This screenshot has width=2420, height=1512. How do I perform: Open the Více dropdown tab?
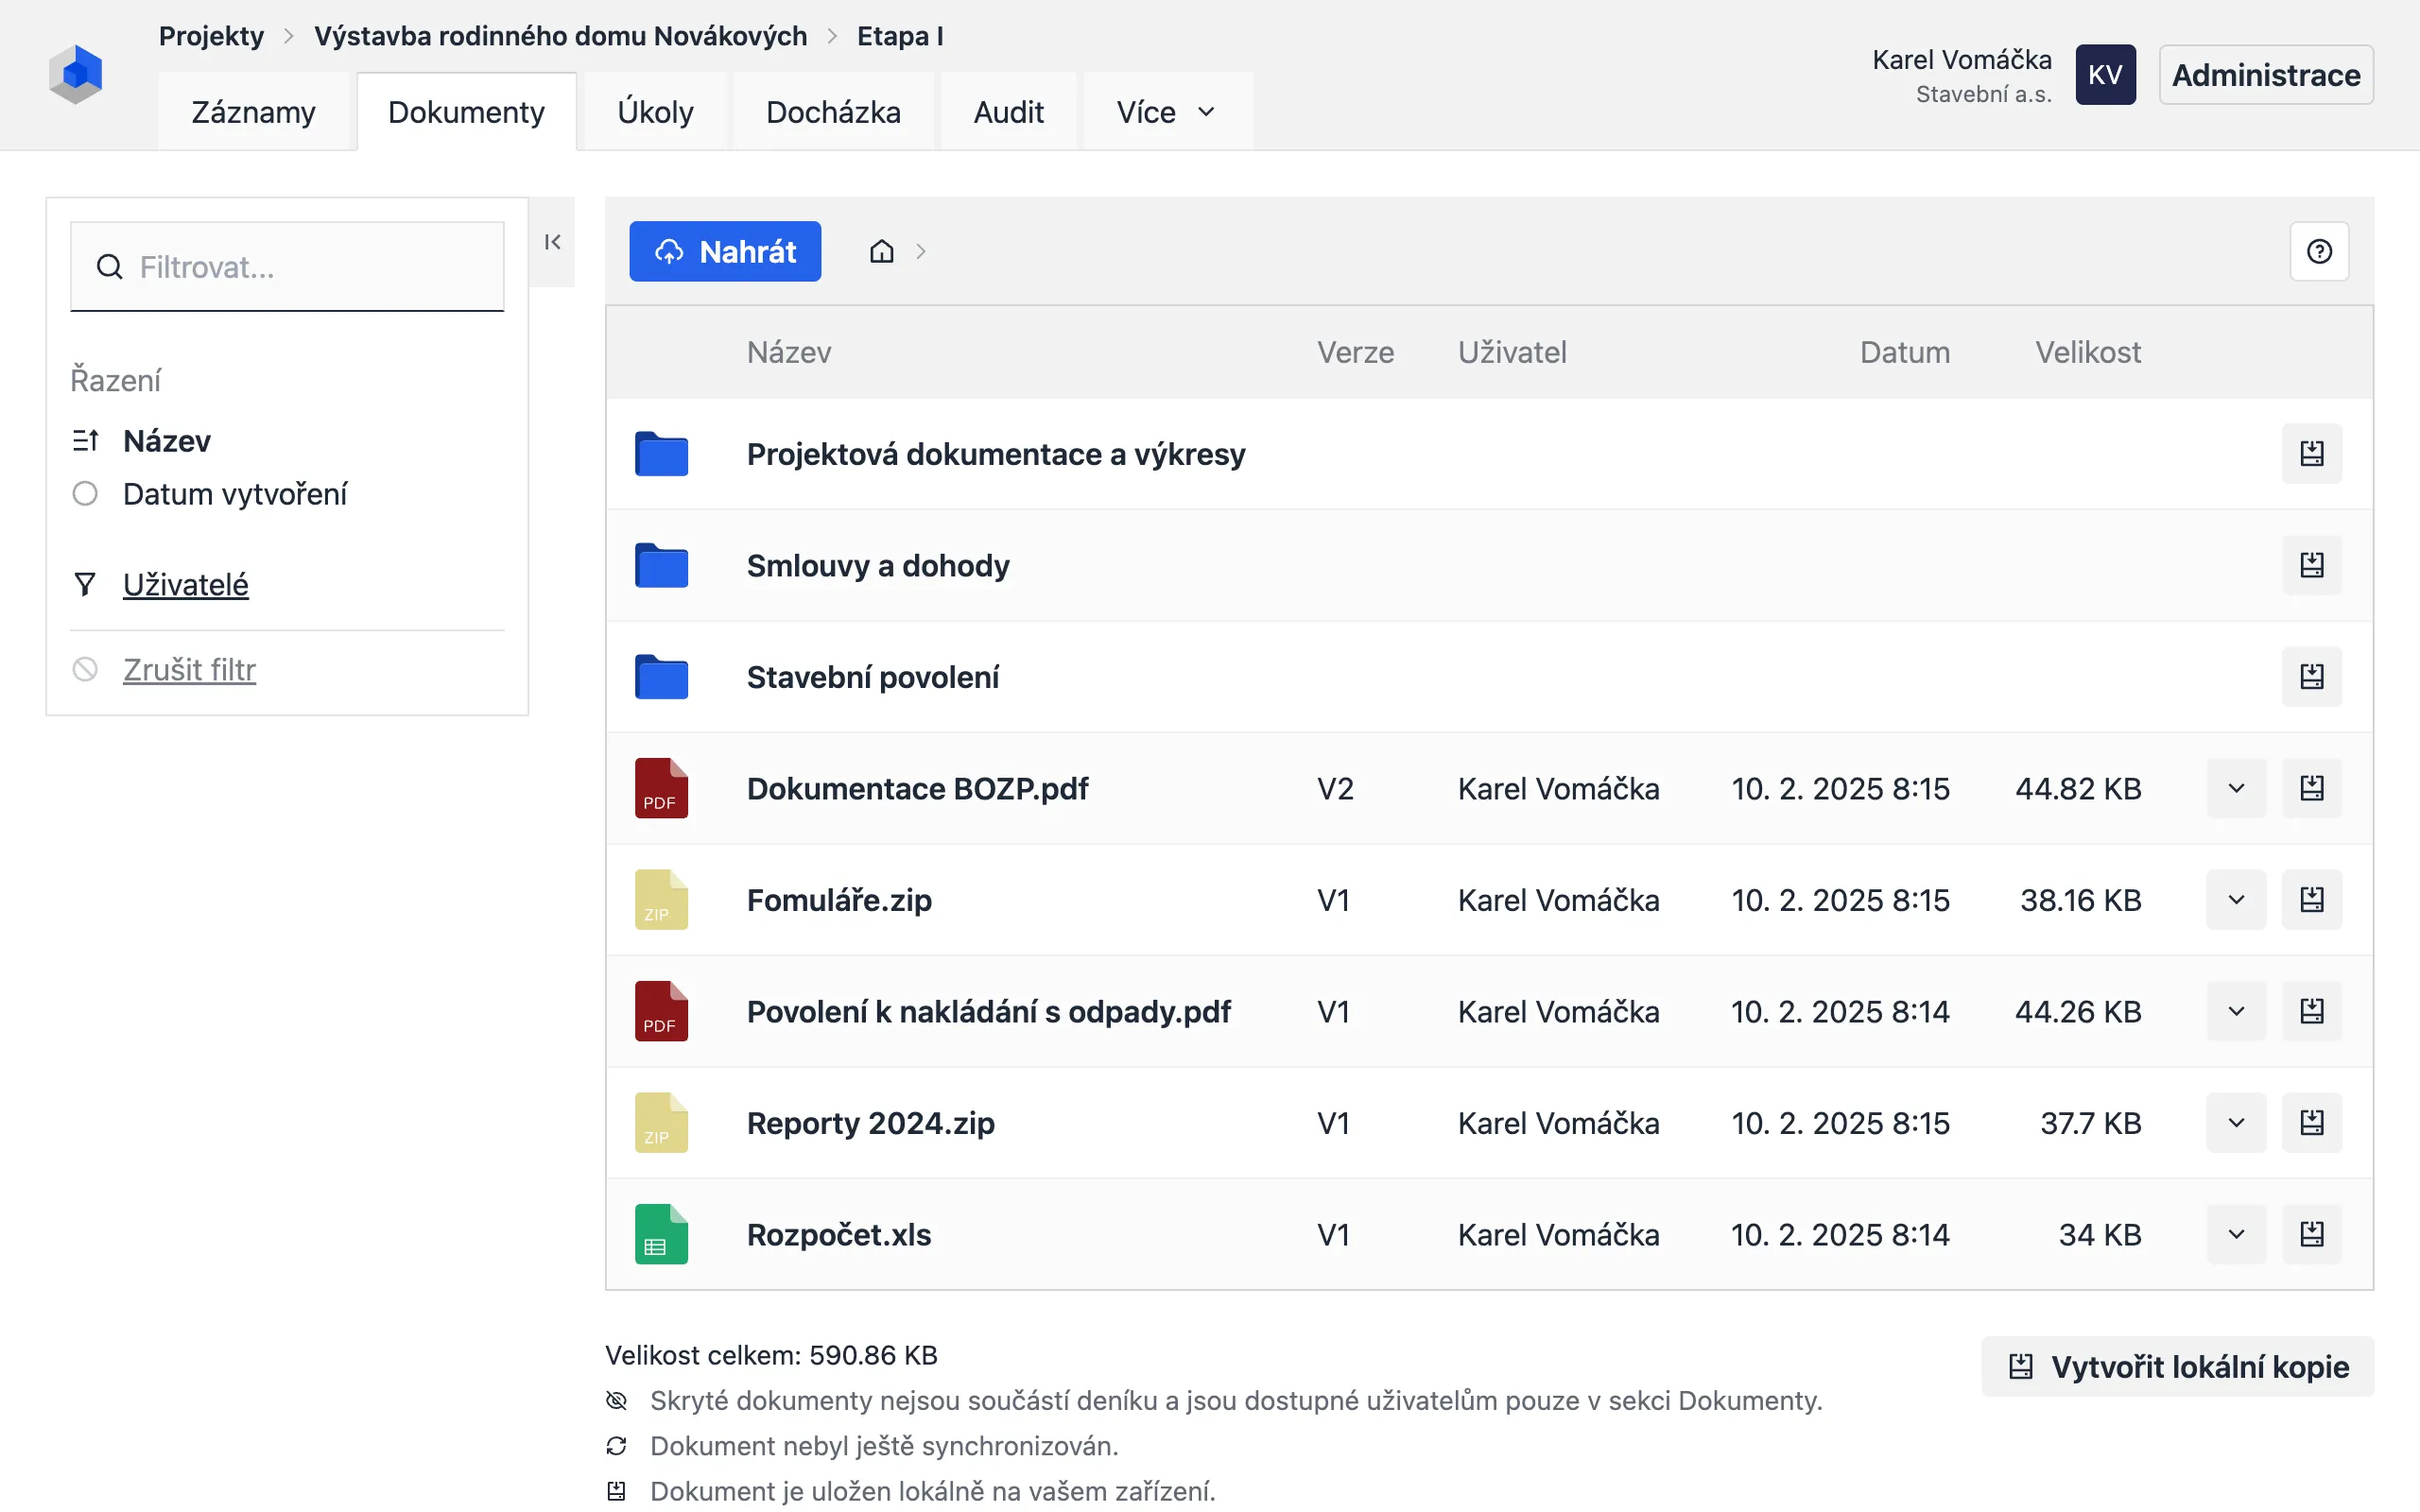click(x=1167, y=112)
